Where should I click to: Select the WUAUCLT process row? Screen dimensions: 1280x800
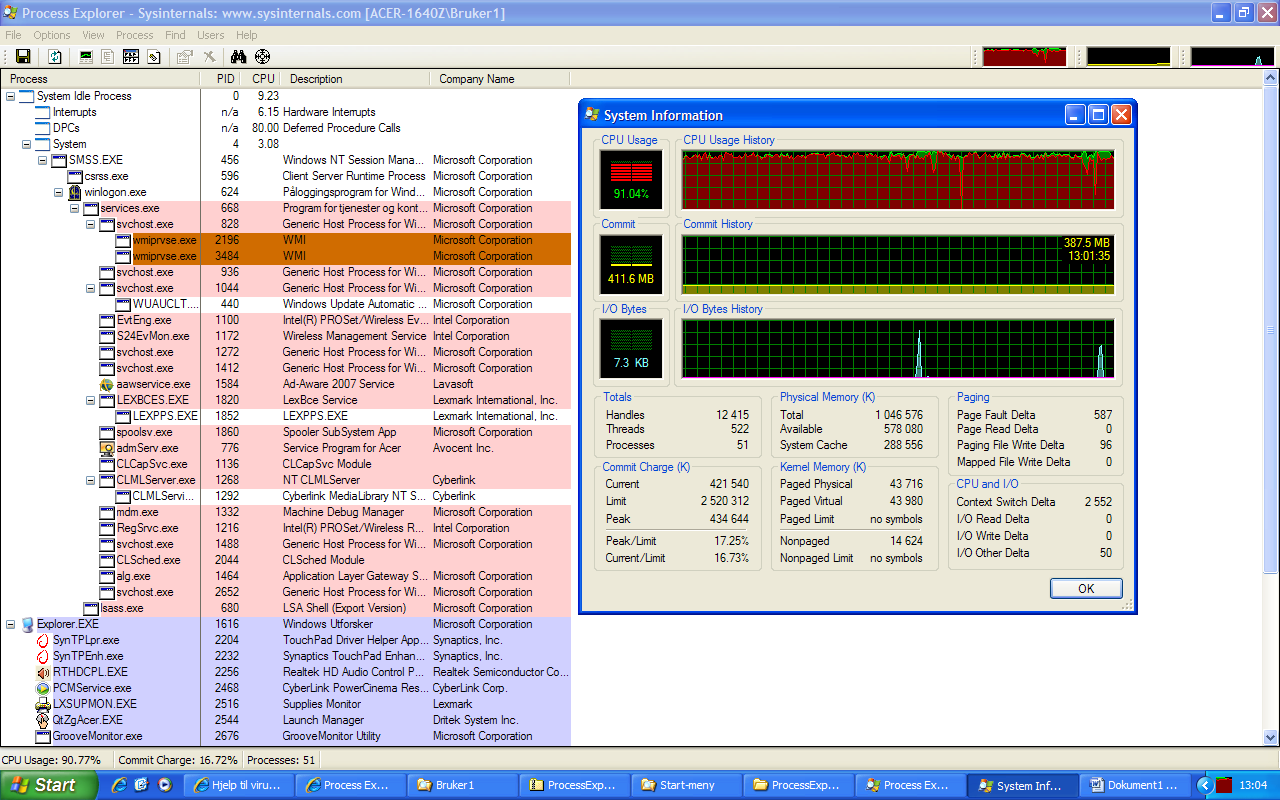point(285,304)
